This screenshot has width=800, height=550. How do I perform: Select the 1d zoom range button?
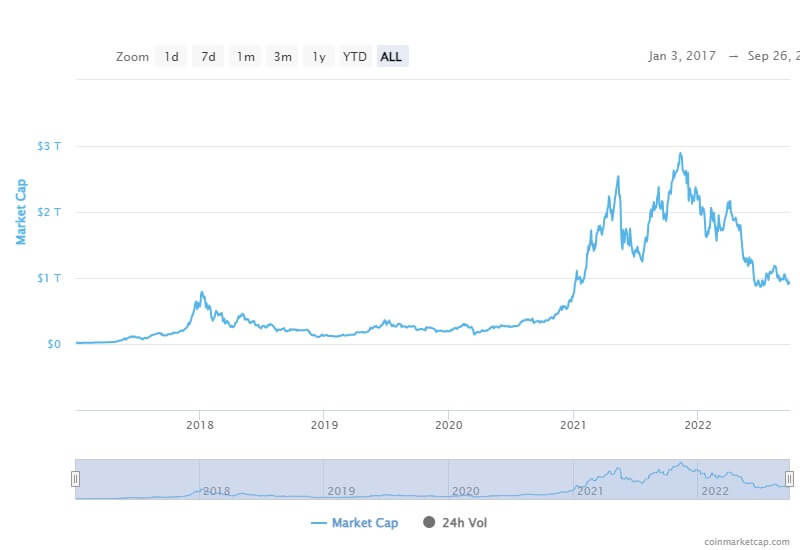(172, 57)
